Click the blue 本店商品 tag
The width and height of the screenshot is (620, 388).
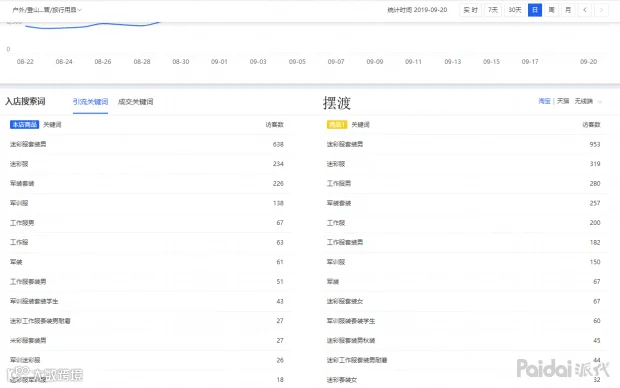[x=25, y=125]
